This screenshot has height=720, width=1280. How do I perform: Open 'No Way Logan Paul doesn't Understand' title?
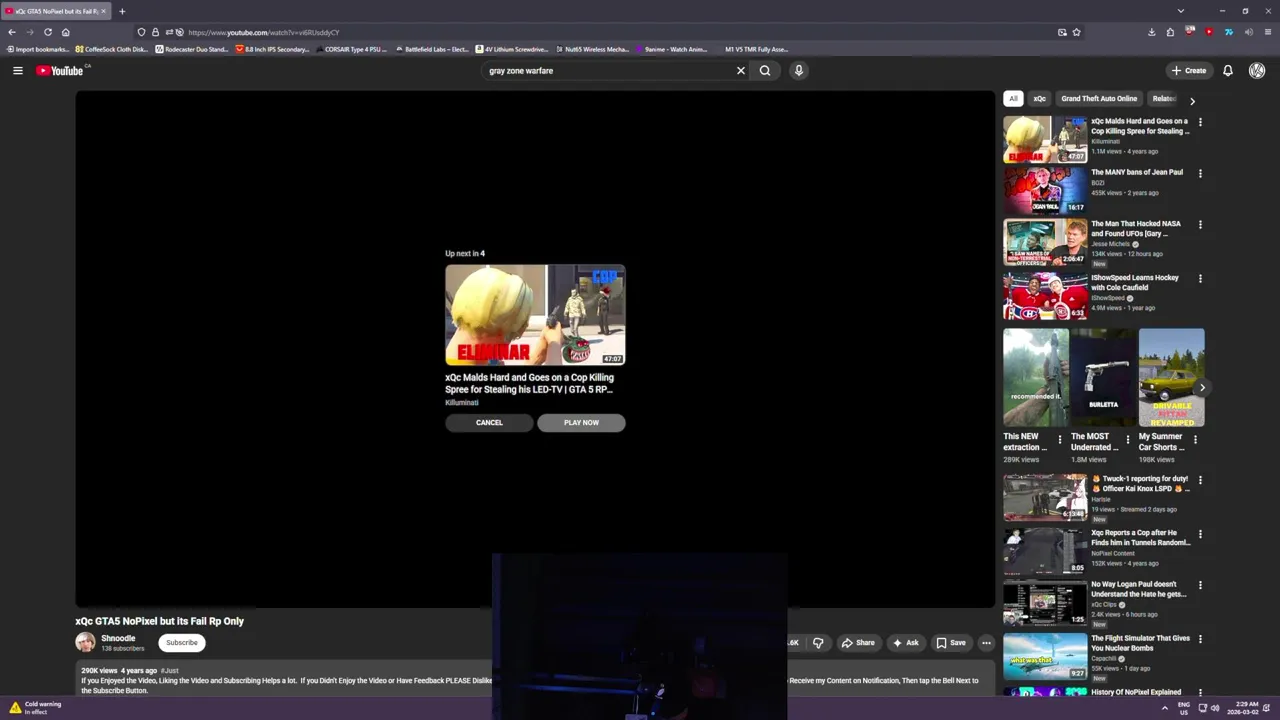(1138, 589)
